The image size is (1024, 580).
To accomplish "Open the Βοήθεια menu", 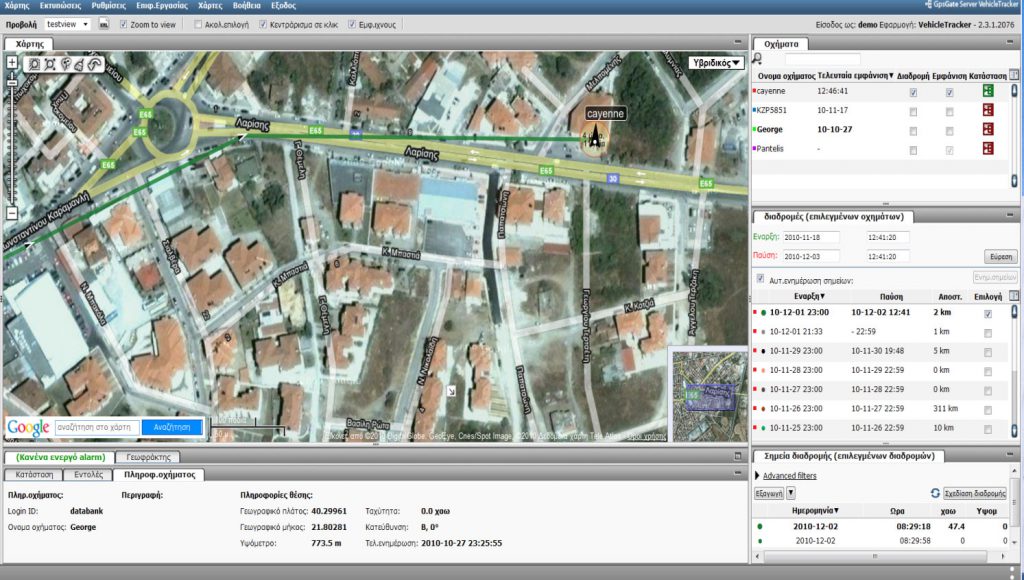I will [246, 5].
